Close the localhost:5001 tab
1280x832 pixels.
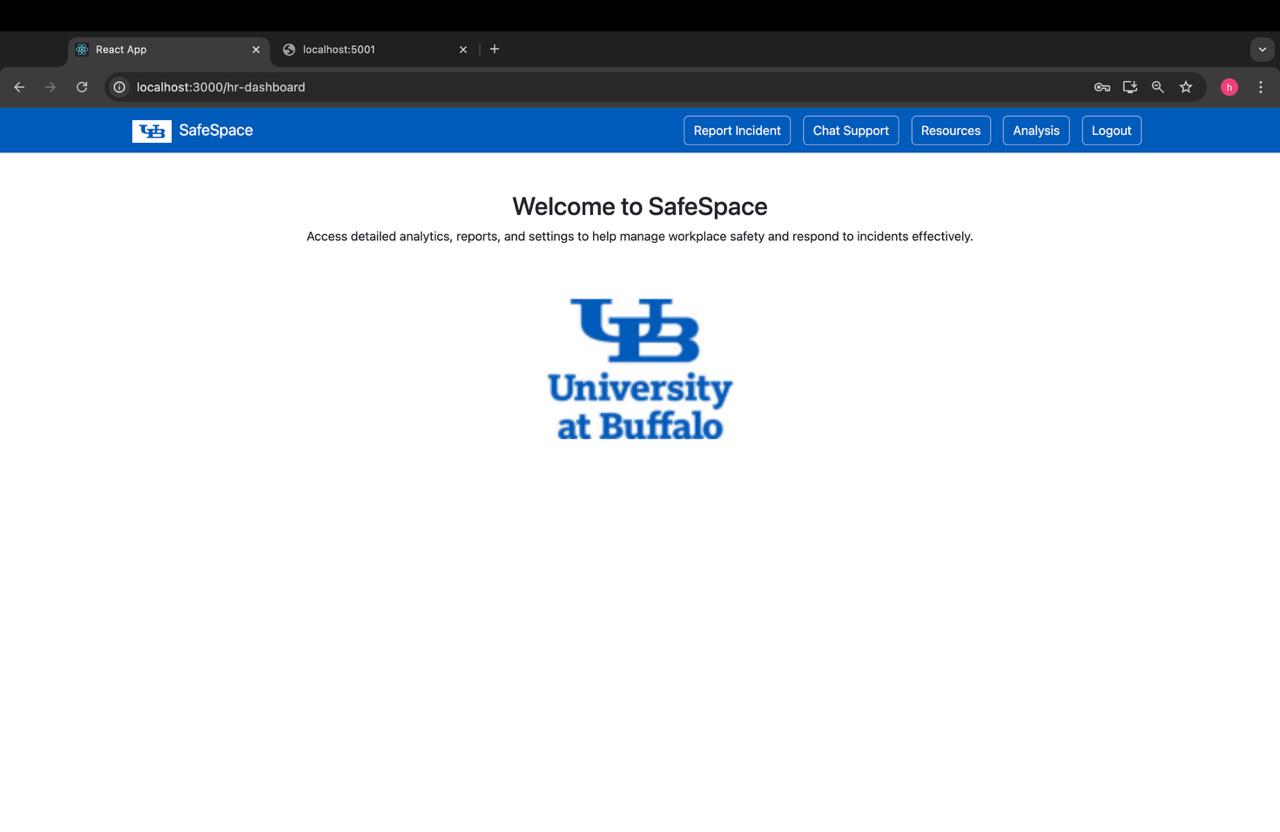pyautogui.click(x=463, y=49)
